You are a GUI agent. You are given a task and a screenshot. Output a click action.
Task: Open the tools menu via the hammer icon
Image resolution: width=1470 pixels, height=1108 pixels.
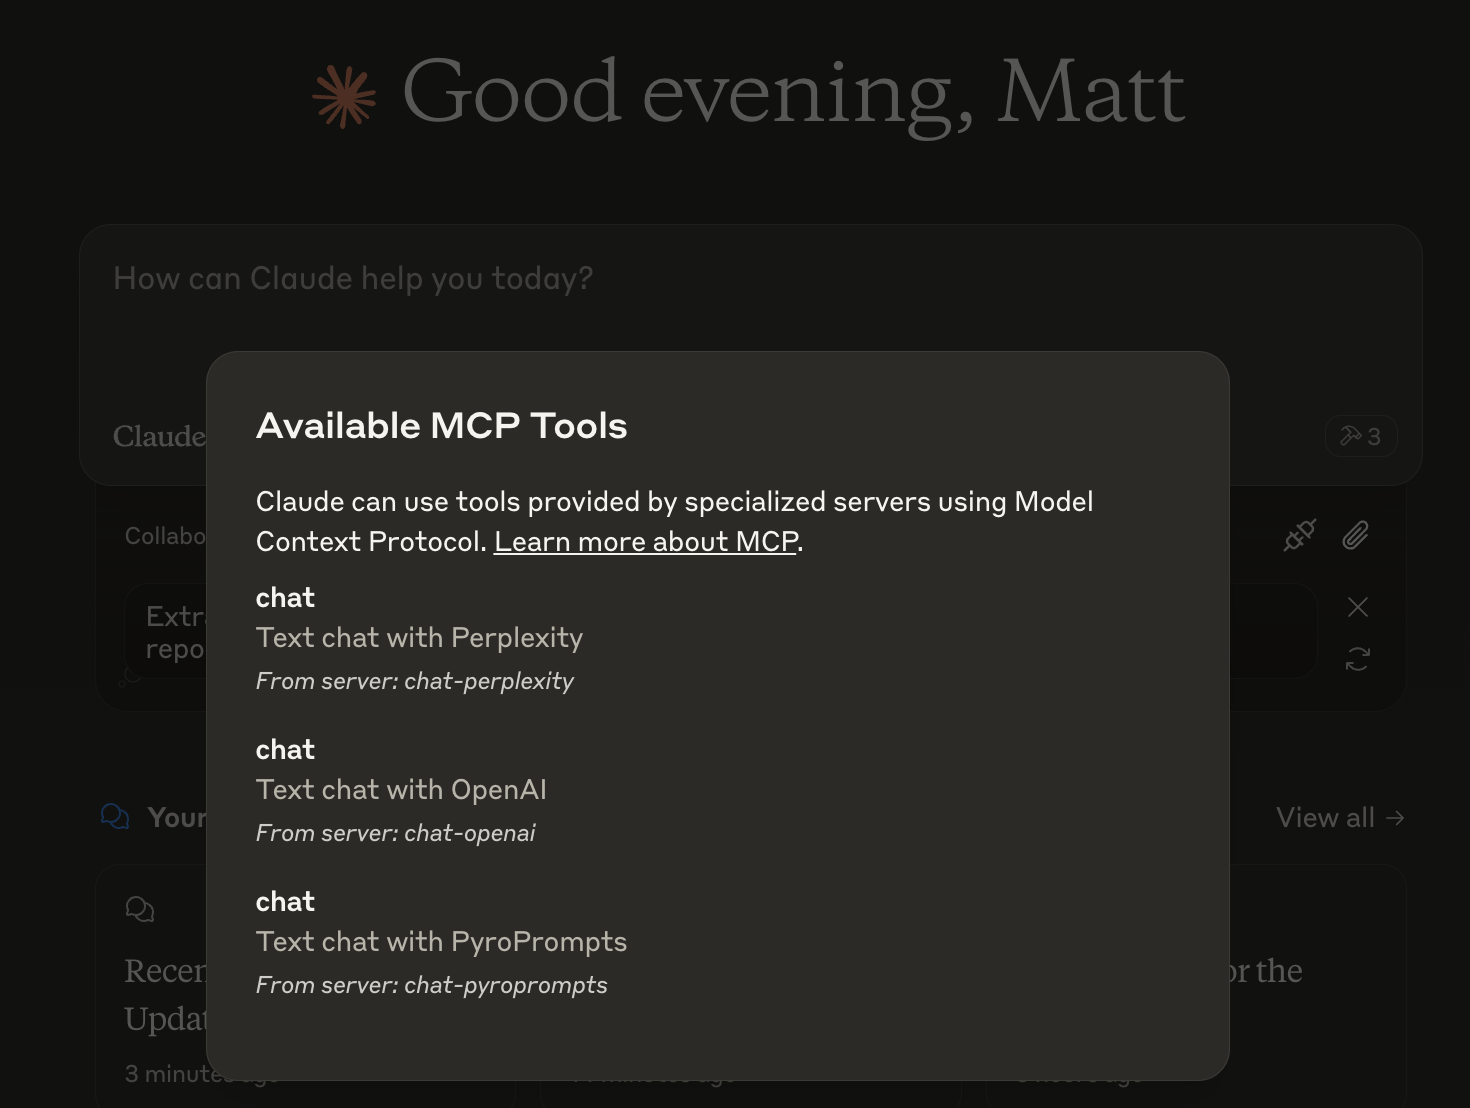point(1351,436)
